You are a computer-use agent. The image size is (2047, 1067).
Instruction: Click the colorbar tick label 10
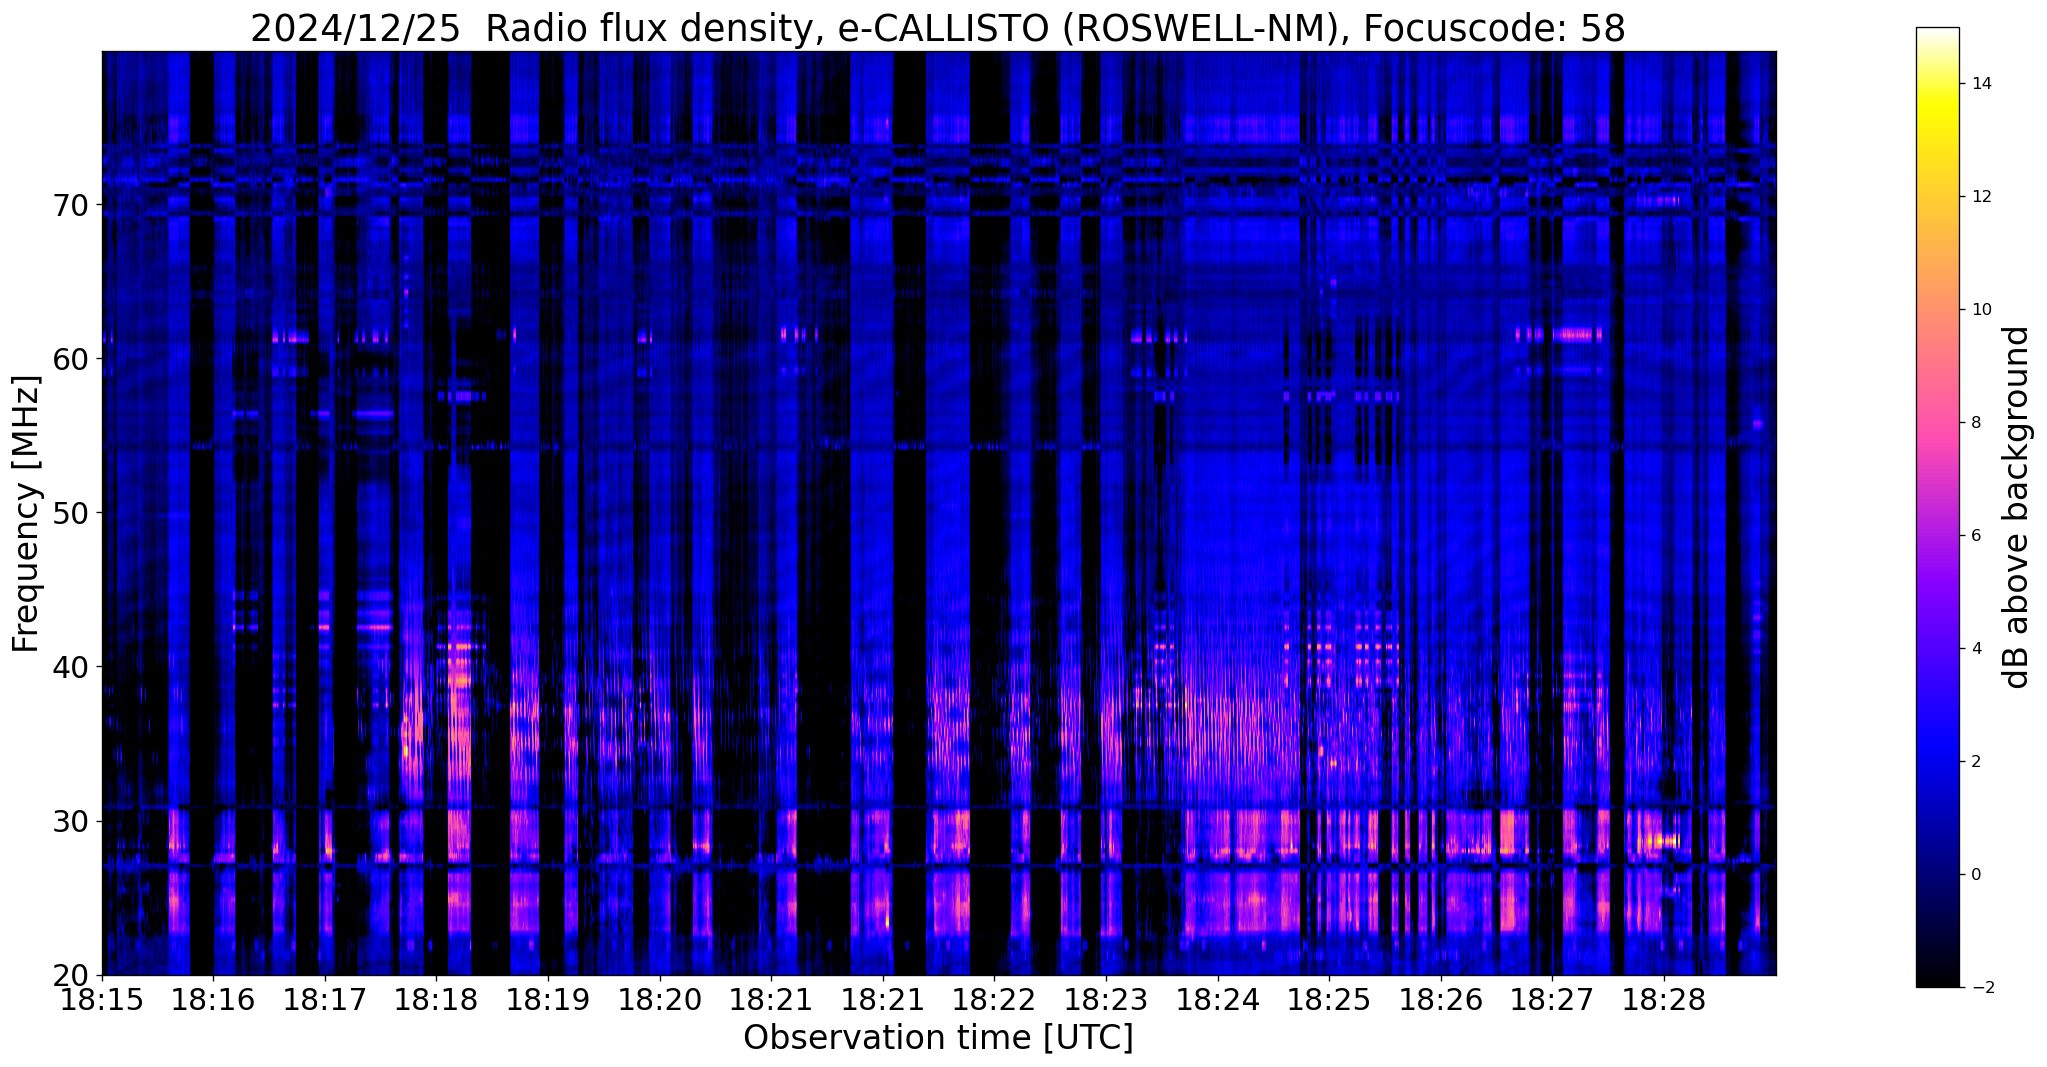pos(1980,309)
